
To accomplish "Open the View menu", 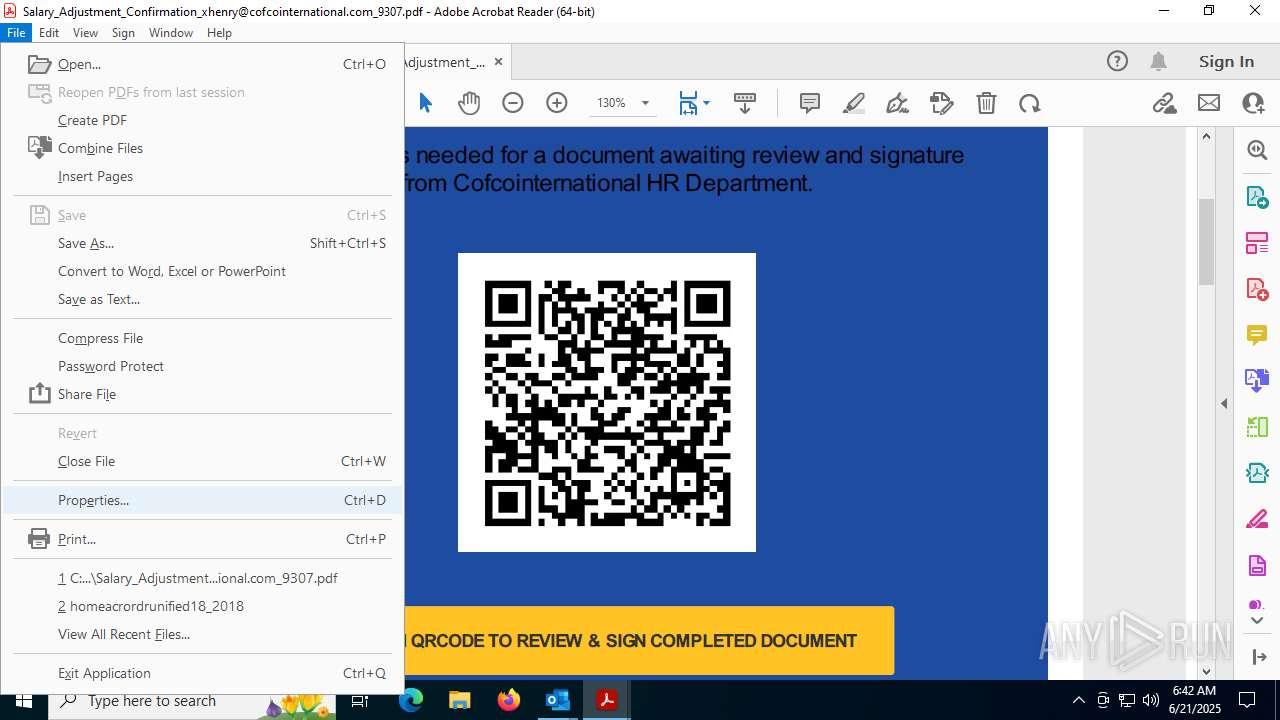I will click(x=85, y=32).
